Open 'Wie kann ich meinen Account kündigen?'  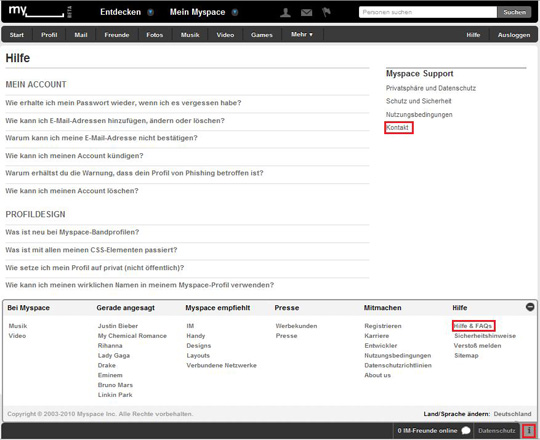tap(74, 156)
